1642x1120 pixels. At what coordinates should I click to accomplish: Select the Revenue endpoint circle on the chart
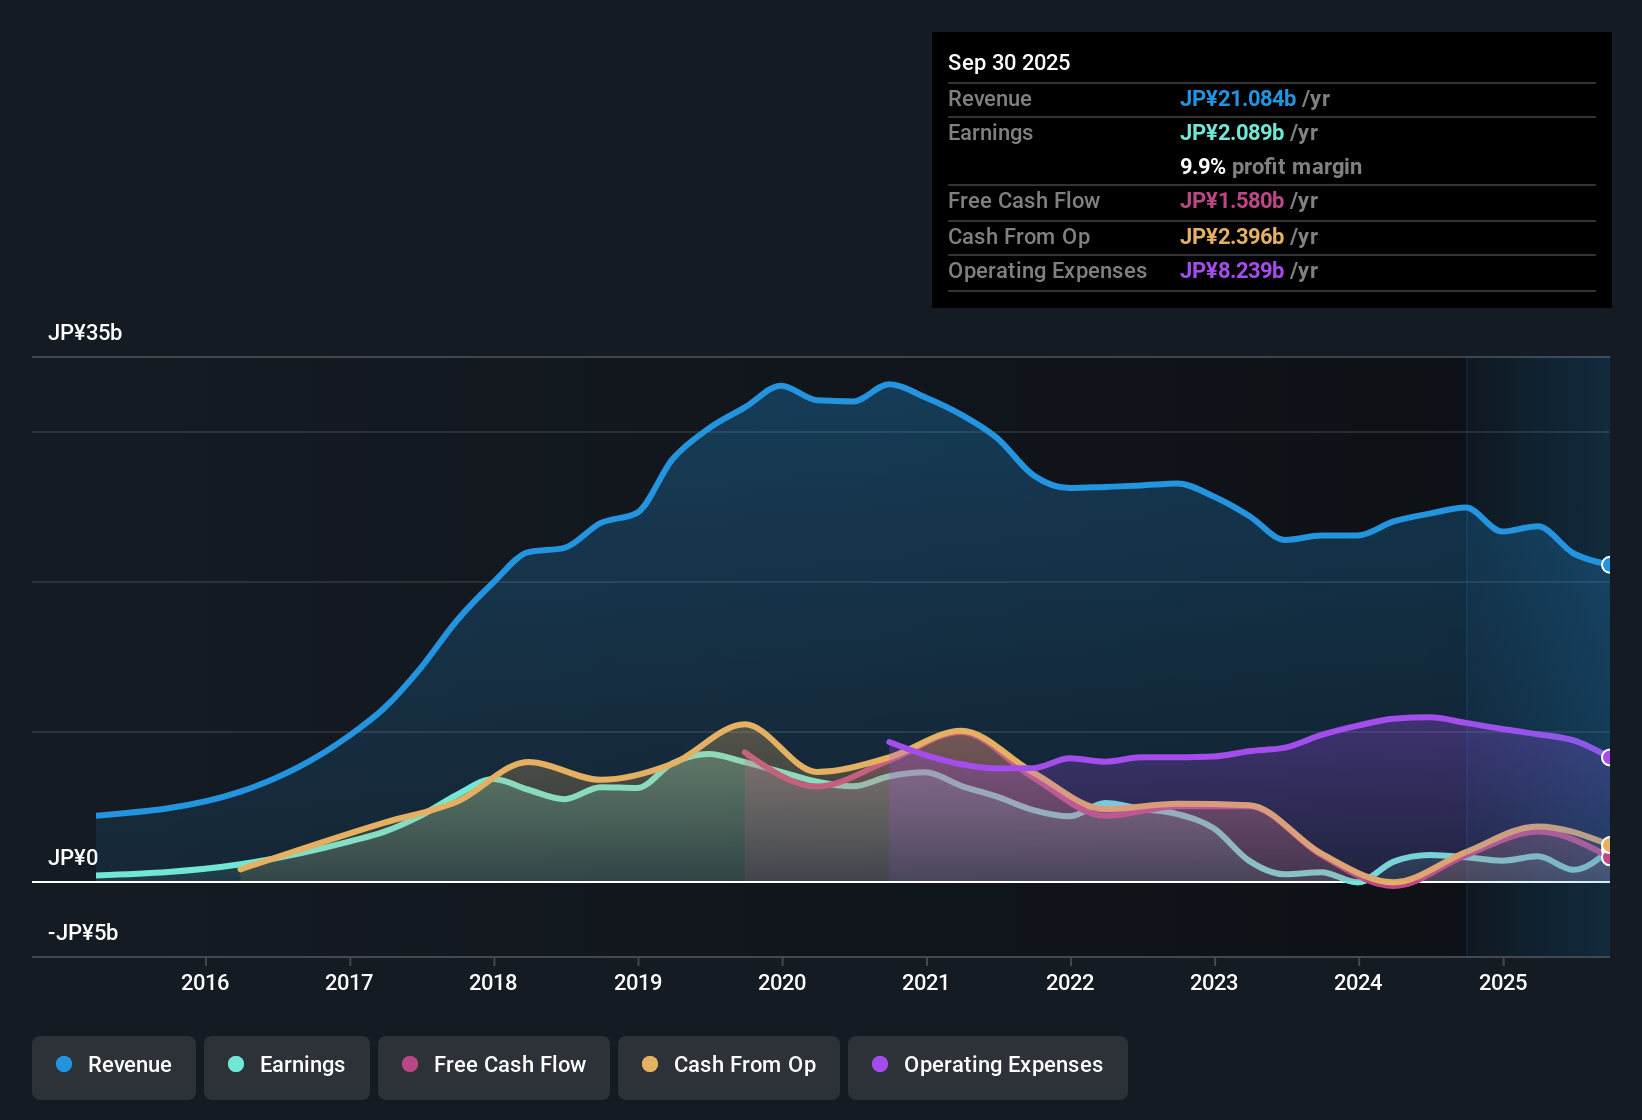pos(1607,566)
